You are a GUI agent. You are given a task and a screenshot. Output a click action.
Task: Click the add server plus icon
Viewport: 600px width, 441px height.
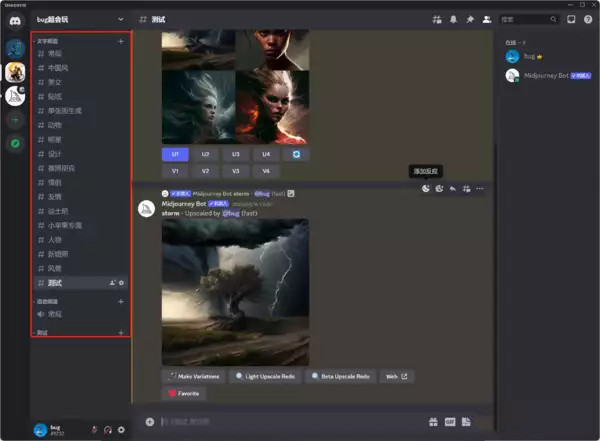(15, 121)
